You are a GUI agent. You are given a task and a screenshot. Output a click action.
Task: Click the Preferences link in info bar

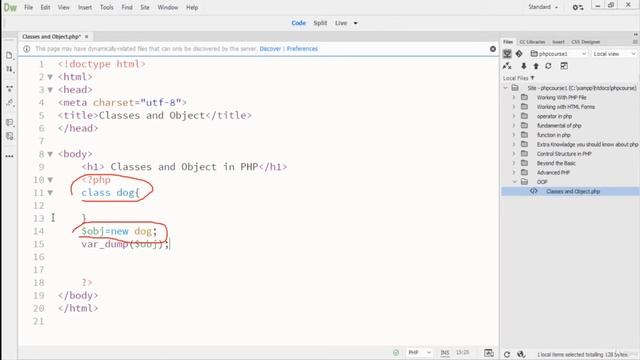pyautogui.click(x=302, y=49)
